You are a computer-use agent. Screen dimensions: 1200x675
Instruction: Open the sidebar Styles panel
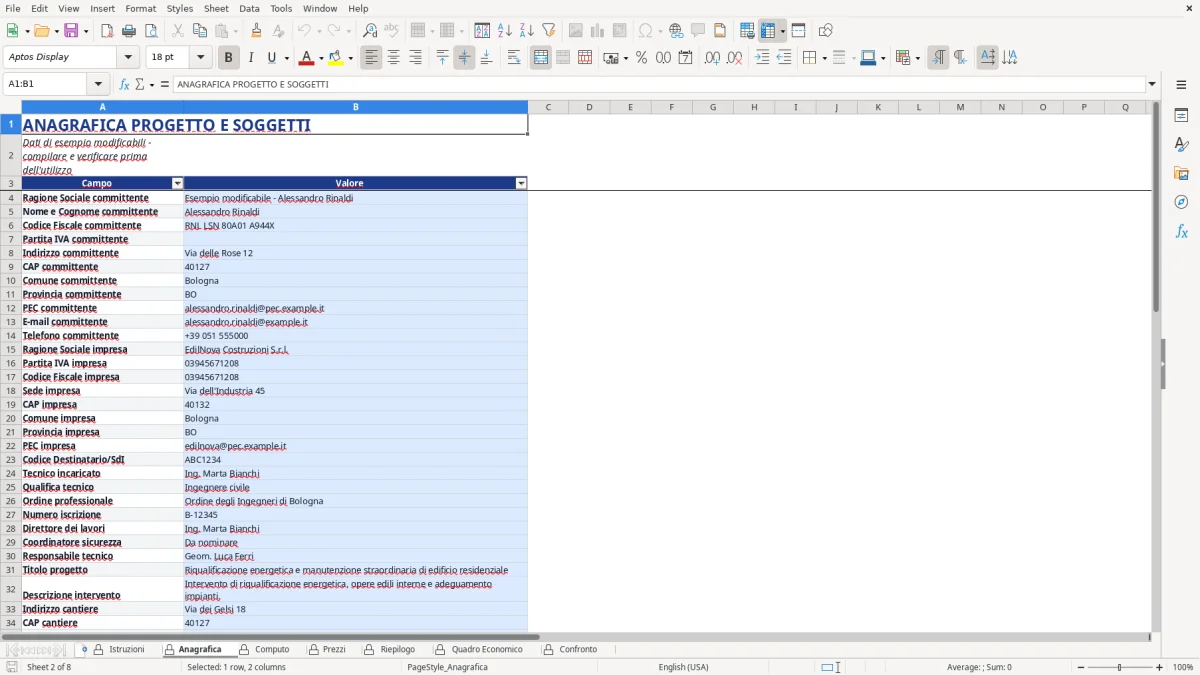click(x=1181, y=144)
